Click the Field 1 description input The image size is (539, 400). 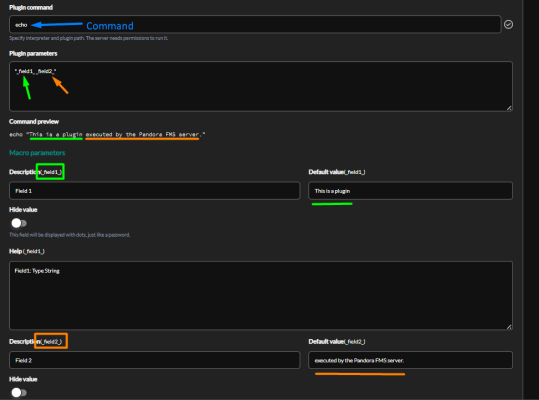[x=154, y=191]
